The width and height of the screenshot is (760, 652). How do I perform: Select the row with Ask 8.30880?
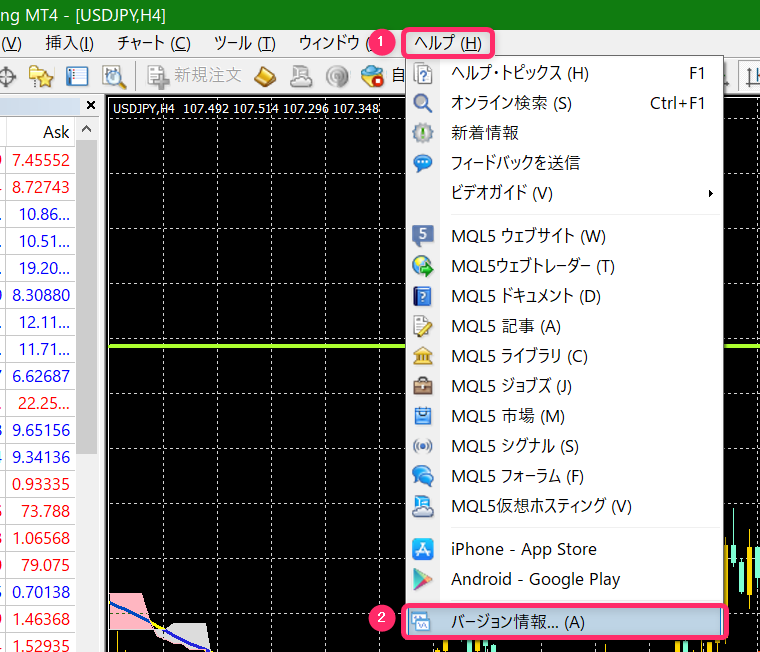37,295
